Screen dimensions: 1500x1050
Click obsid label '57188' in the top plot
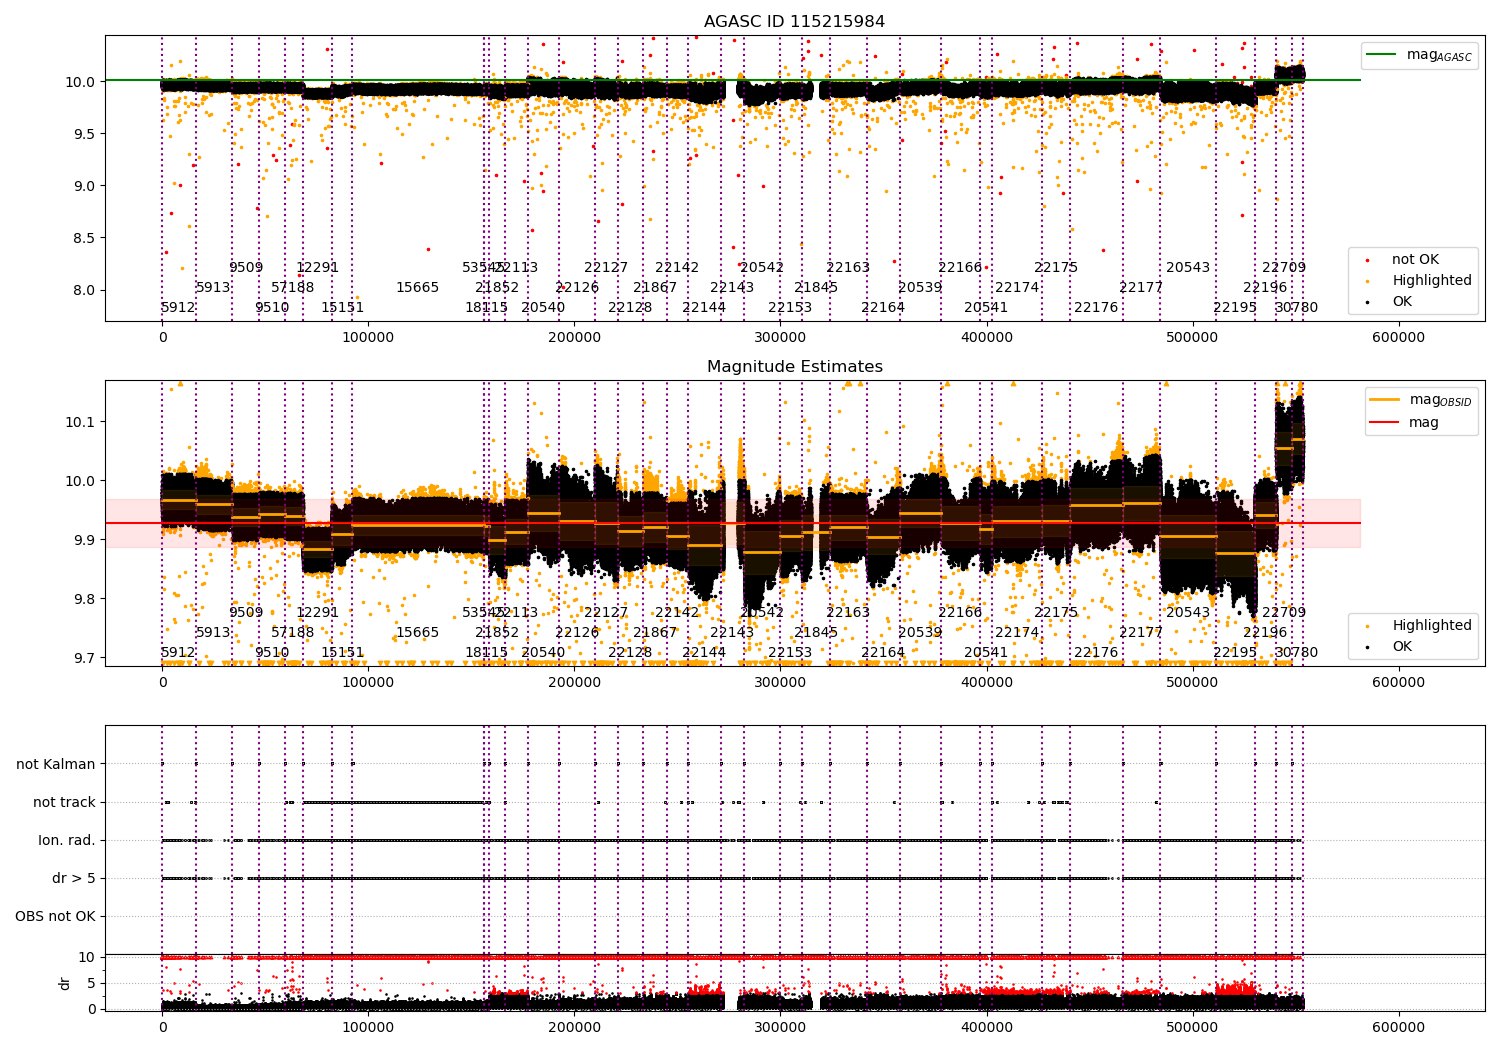point(293,288)
